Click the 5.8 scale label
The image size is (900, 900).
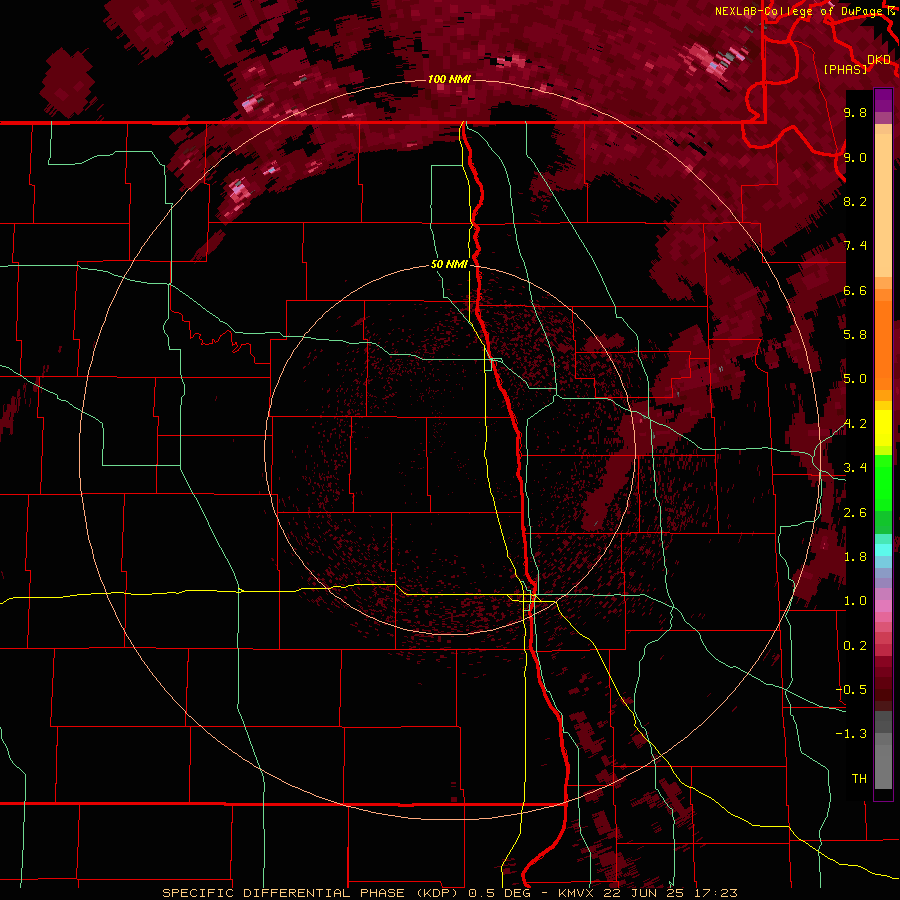pos(855,334)
